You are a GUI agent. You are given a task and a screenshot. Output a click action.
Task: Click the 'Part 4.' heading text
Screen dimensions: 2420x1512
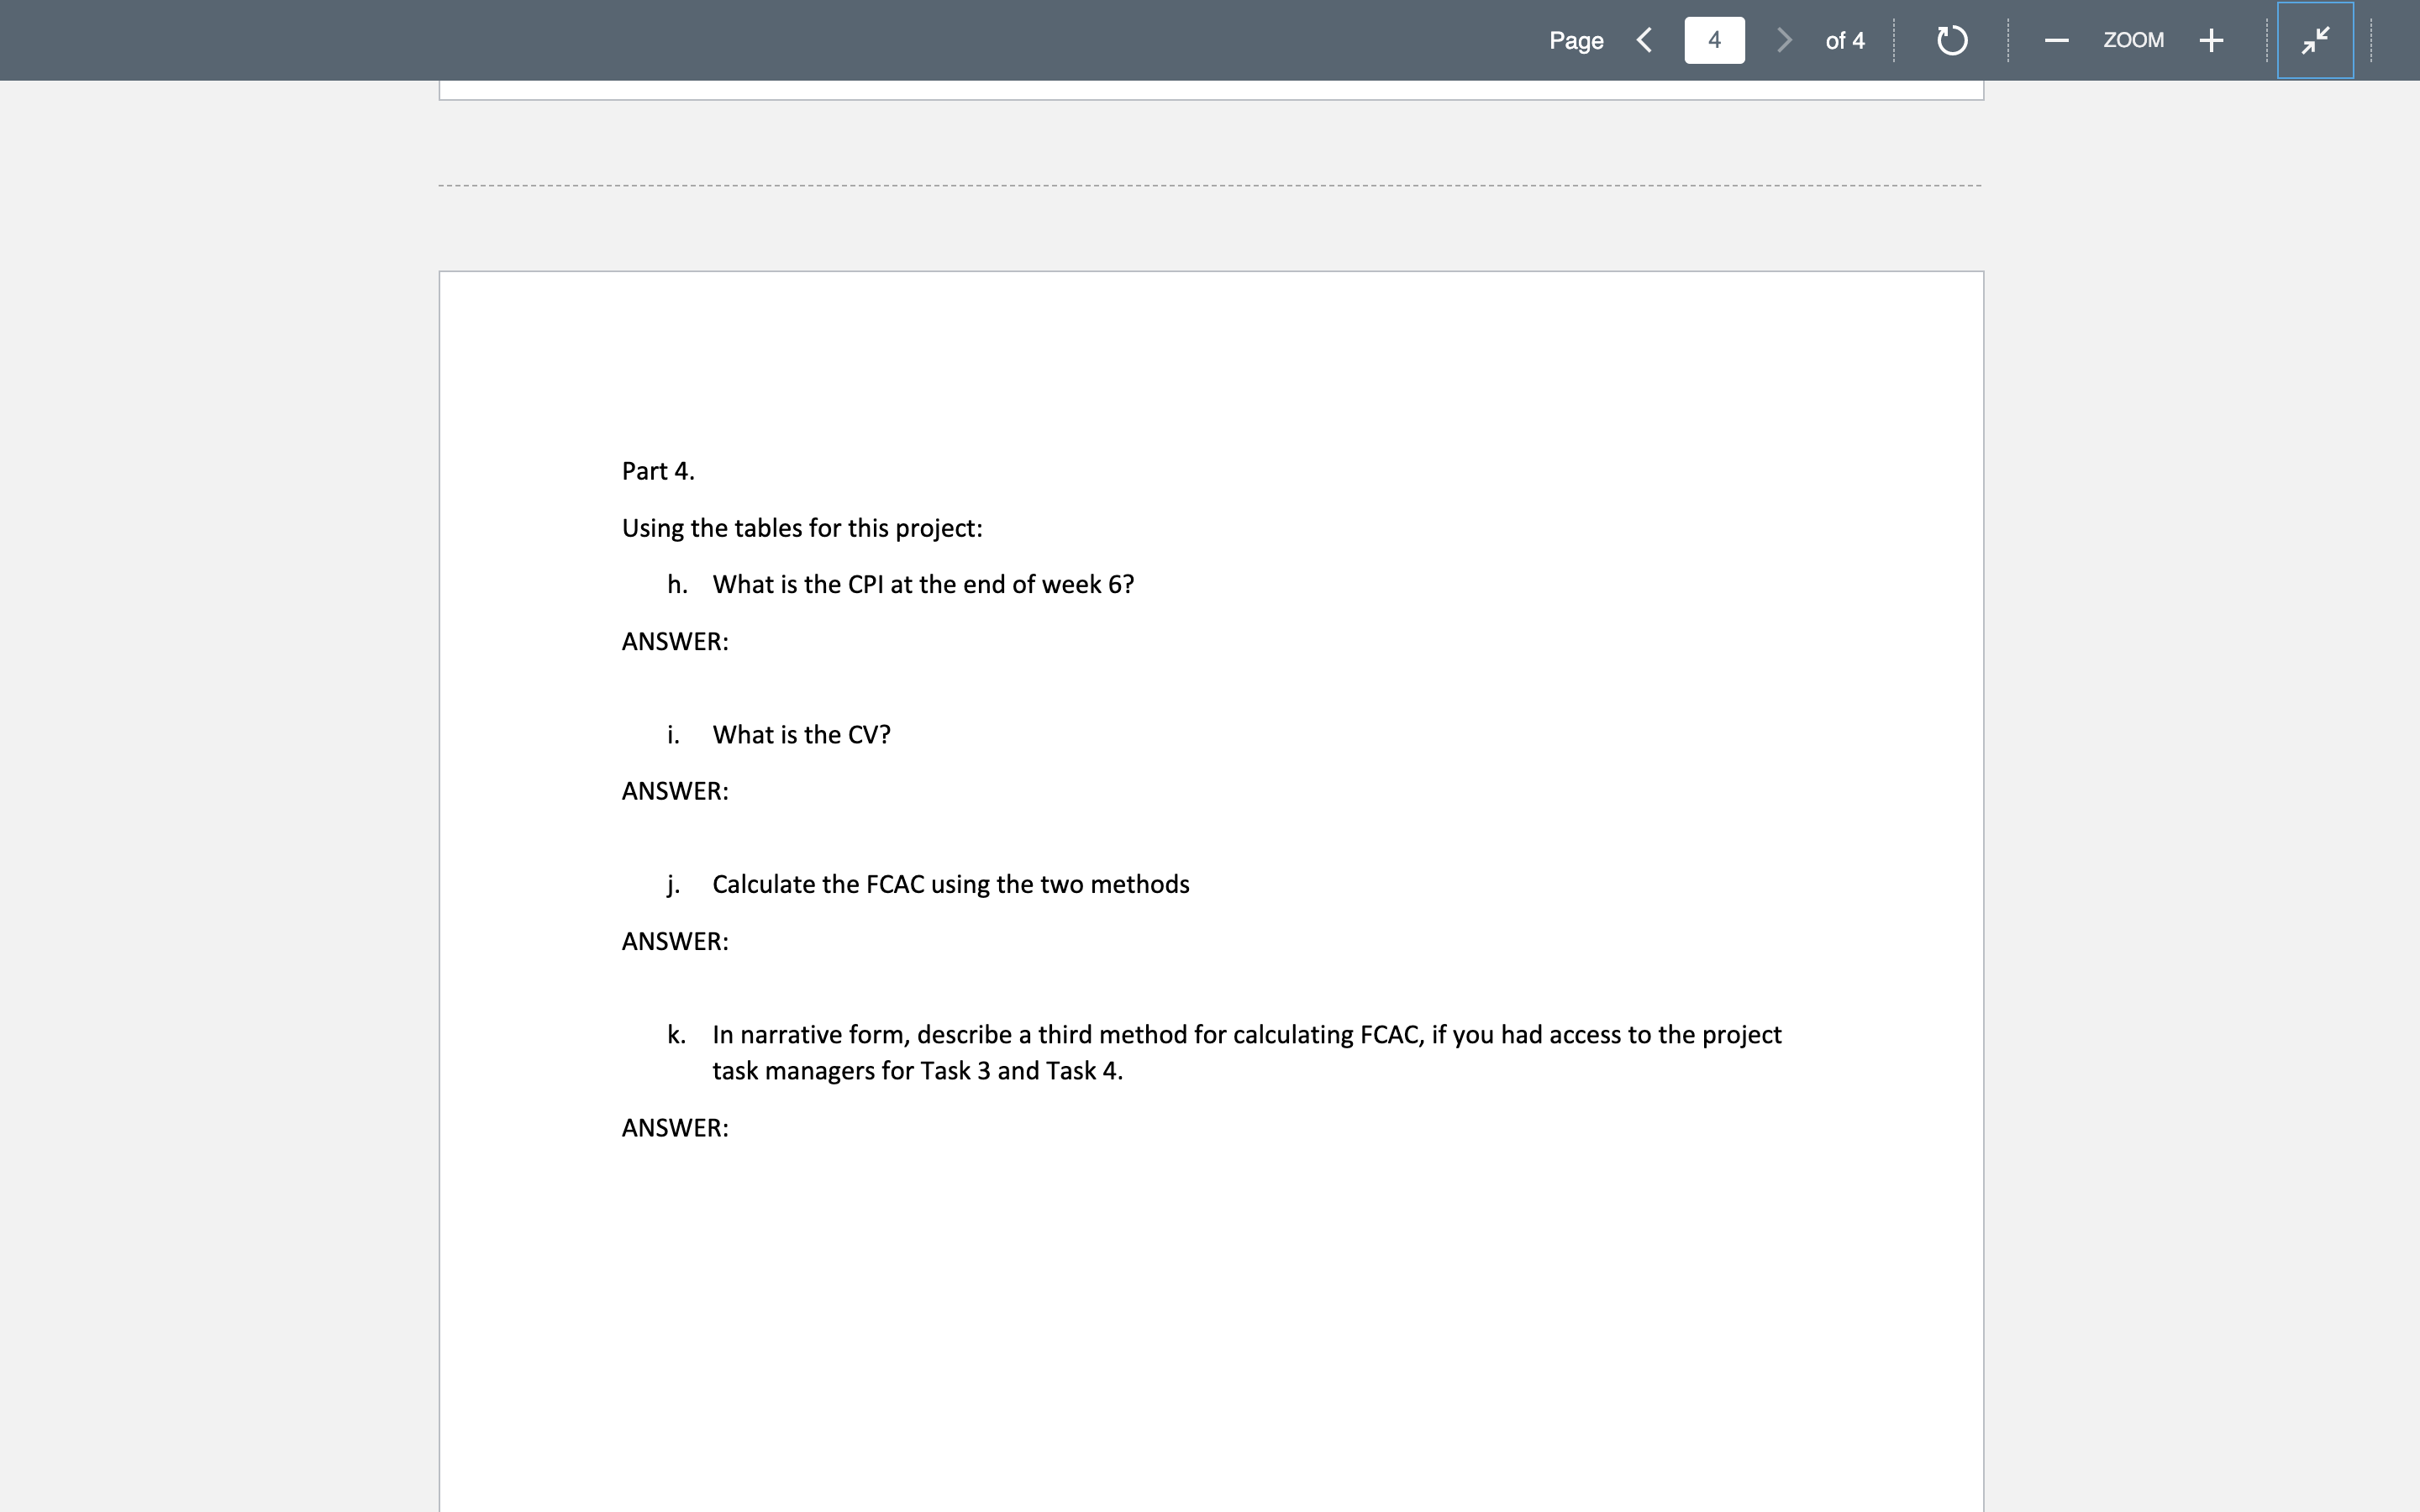[658, 470]
